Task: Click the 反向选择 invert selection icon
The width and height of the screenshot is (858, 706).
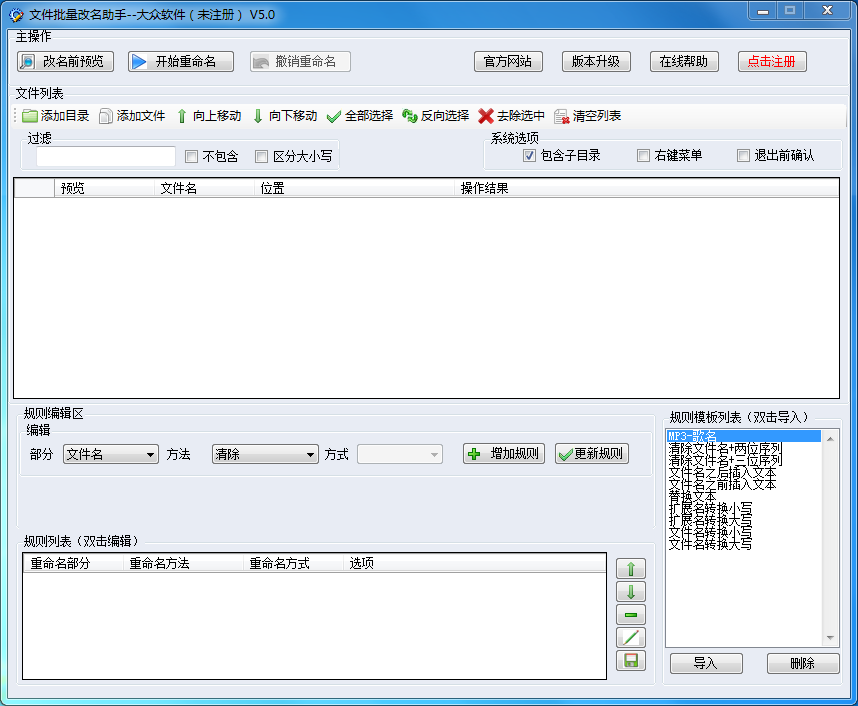Action: pos(410,116)
